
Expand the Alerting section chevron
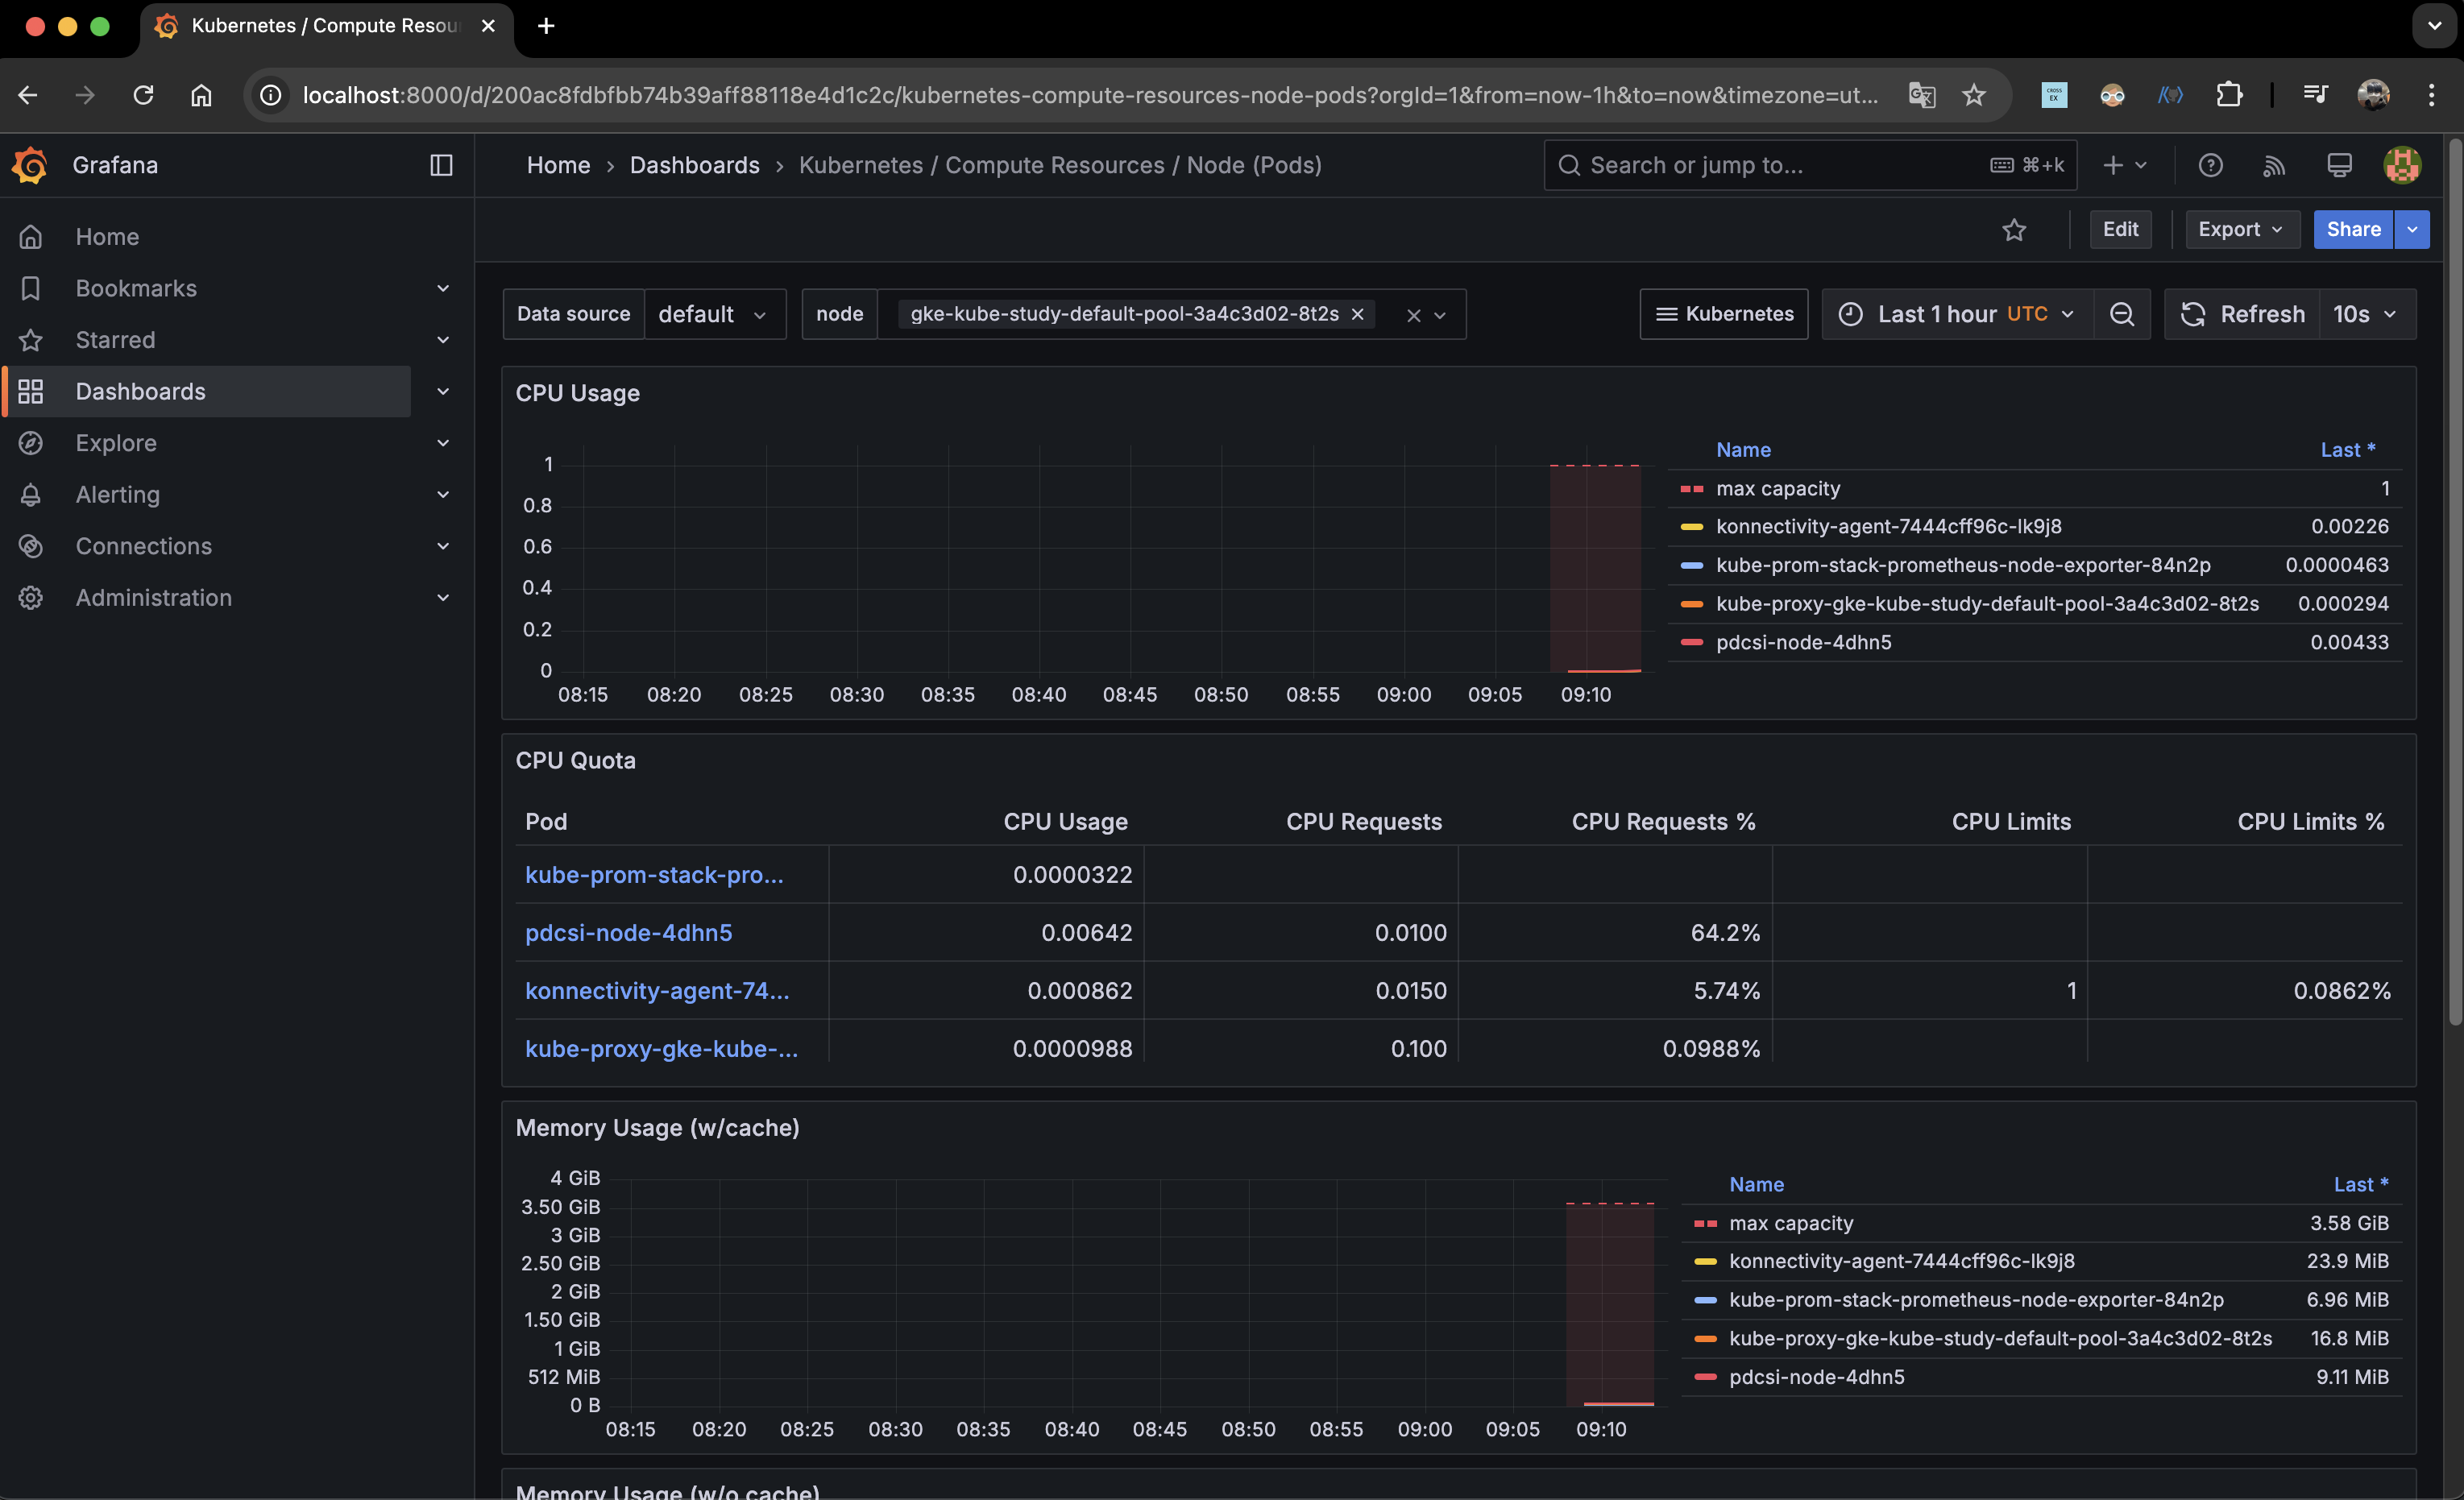pyautogui.click(x=443, y=494)
